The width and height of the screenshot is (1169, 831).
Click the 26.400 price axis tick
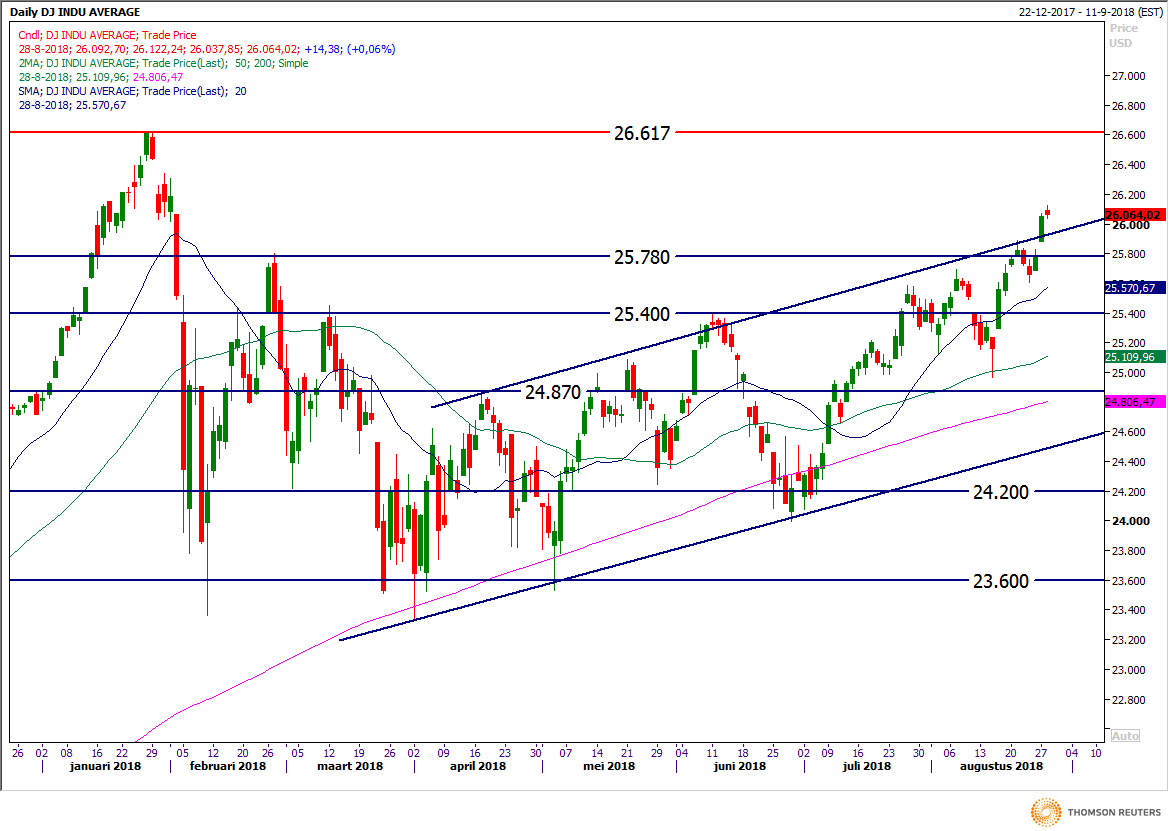tap(1128, 165)
